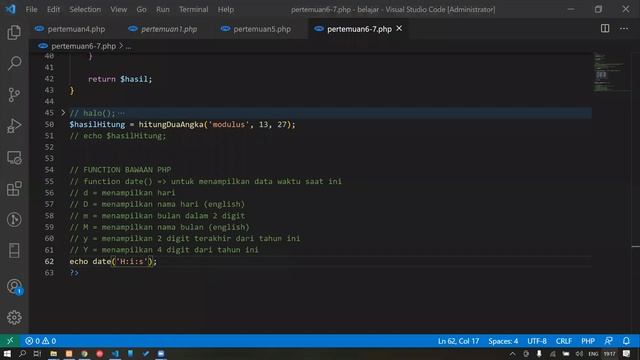The width and height of the screenshot is (640, 360).
Task: Click the editor vertical scrollbar
Action: (x=636, y=192)
